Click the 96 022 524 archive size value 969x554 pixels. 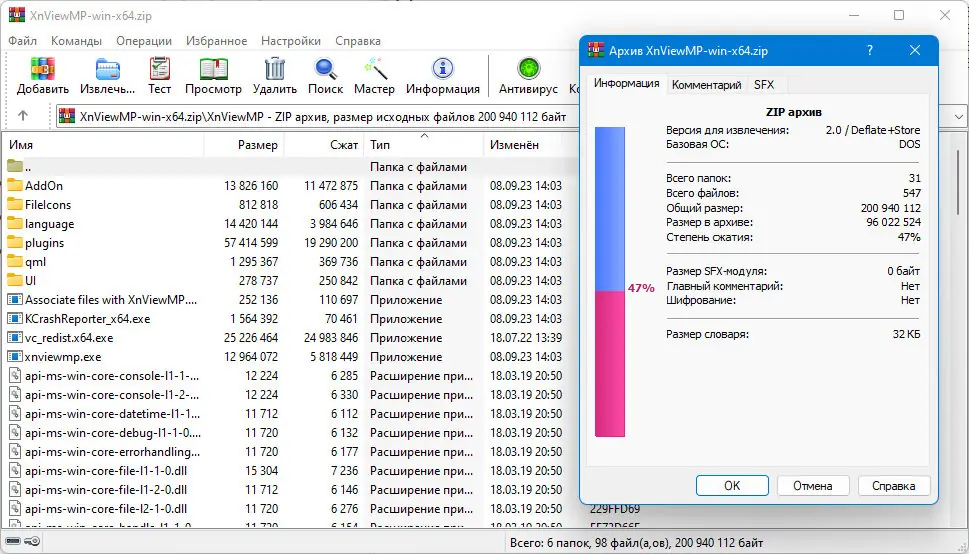click(x=893, y=222)
